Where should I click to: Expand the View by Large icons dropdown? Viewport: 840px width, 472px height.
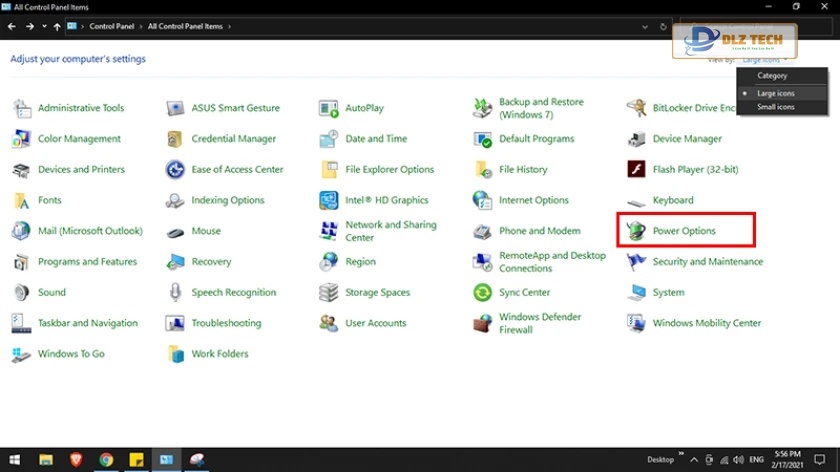tap(765, 60)
